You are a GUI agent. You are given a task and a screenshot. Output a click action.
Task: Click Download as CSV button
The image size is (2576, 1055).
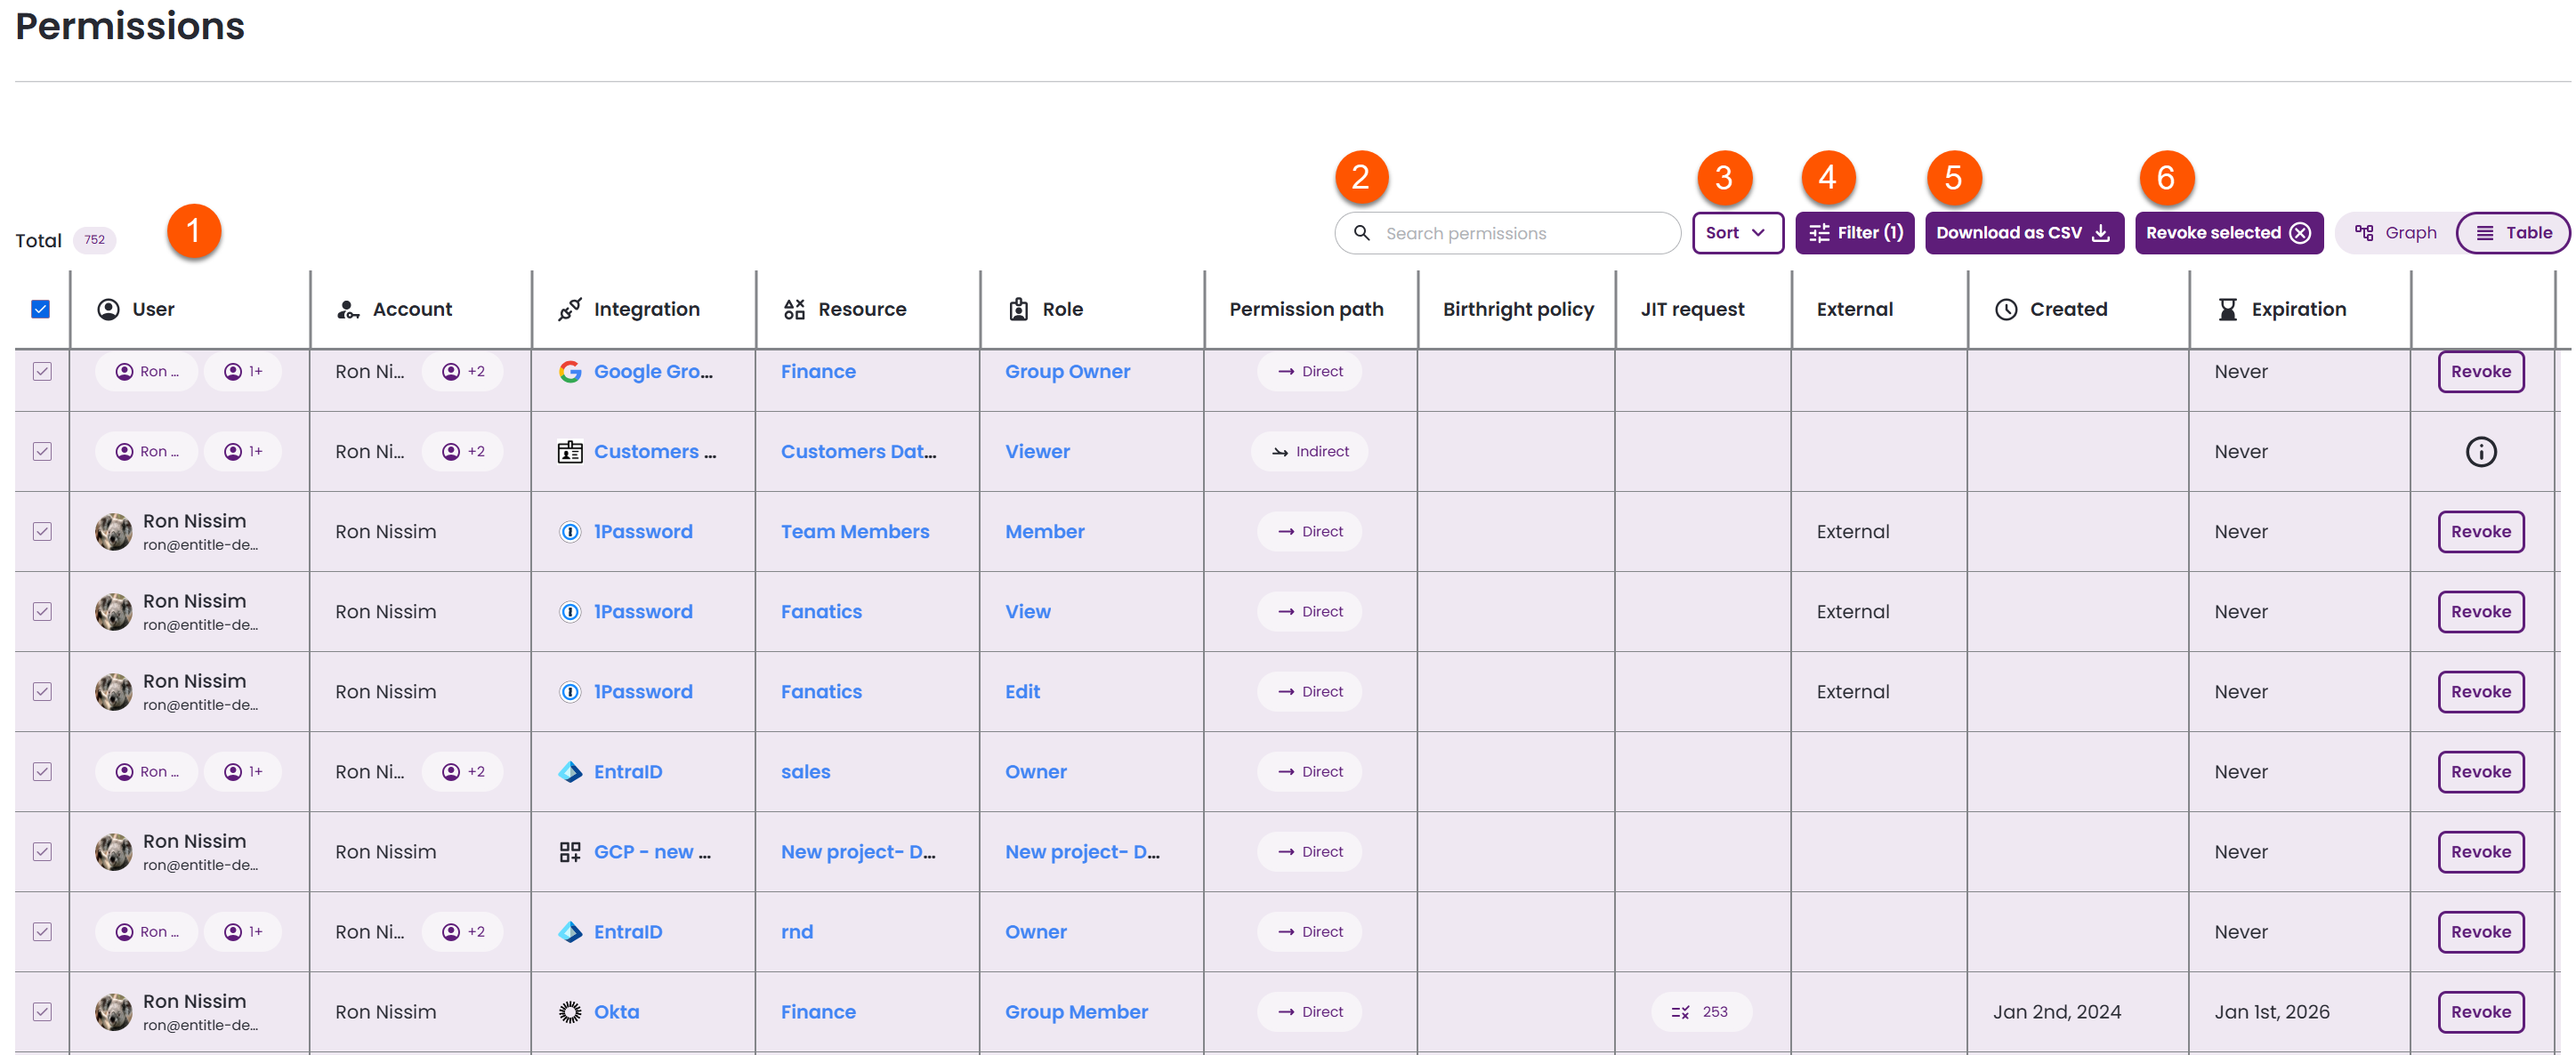2023,233
